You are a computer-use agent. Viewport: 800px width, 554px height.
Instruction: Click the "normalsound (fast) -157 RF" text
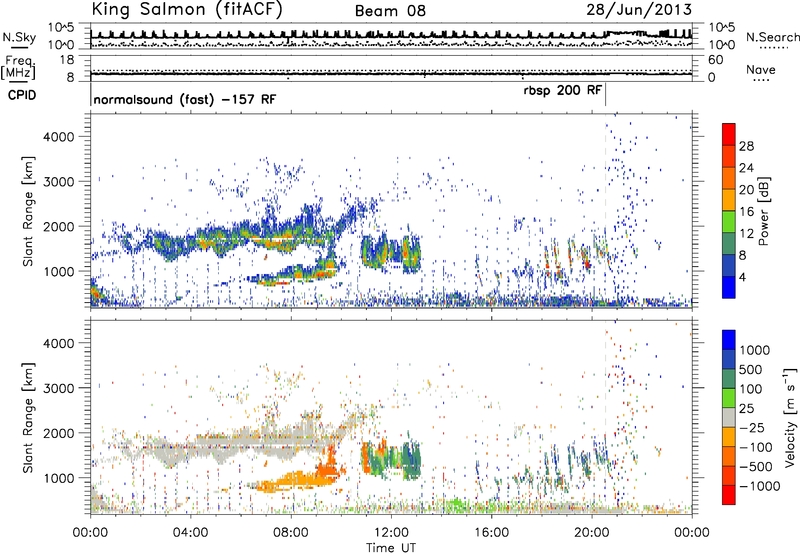pyautogui.click(x=185, y=99)
